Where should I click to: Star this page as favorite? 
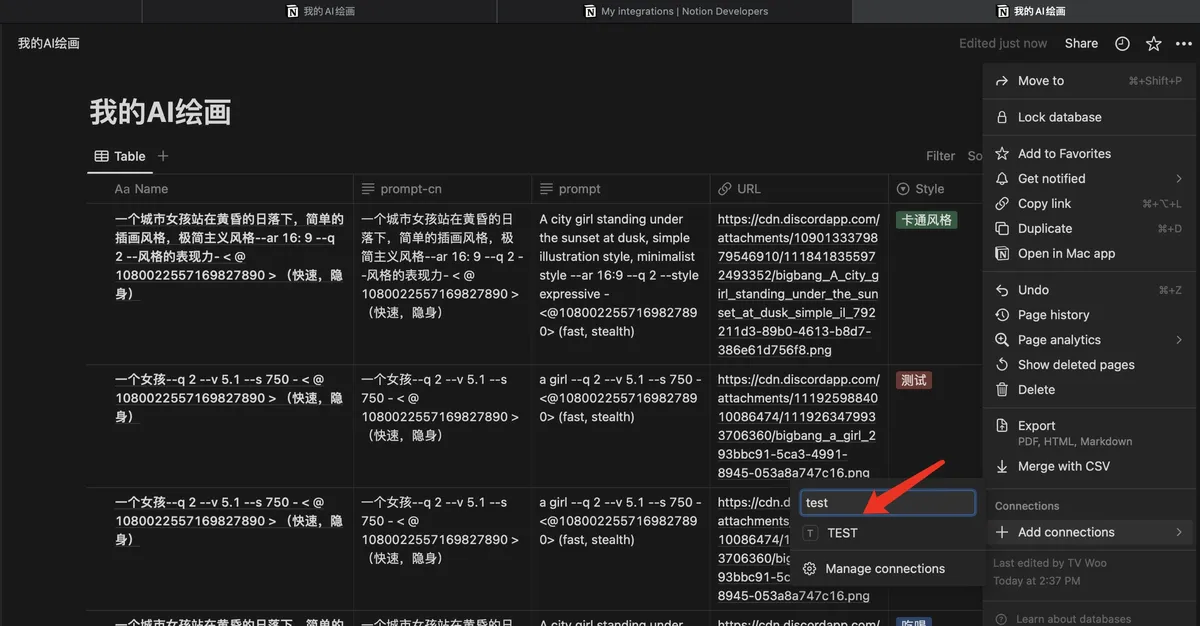point(1153,44)
